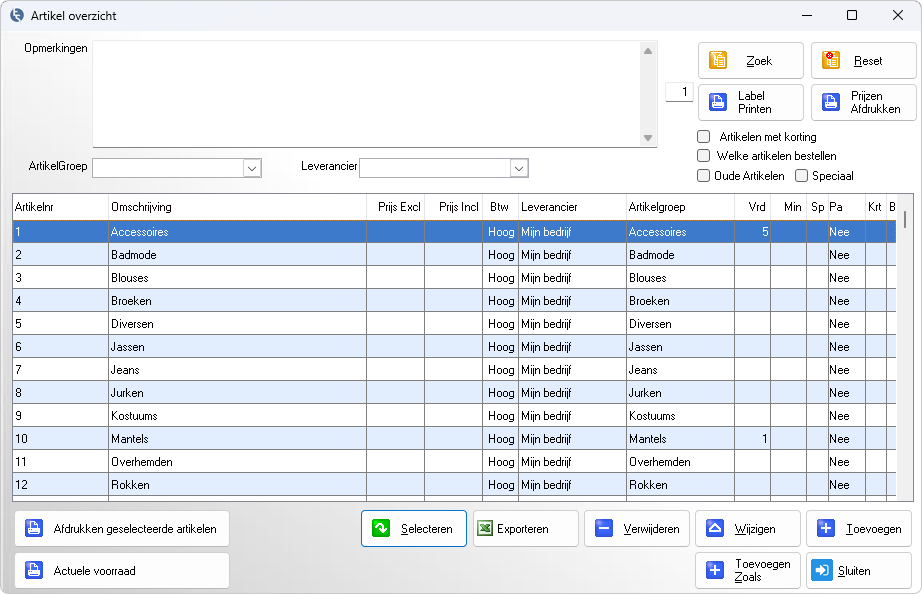Click the Actuele voorraad button
This screenshot has height=594, width=922.
click(x=122, y=570)
